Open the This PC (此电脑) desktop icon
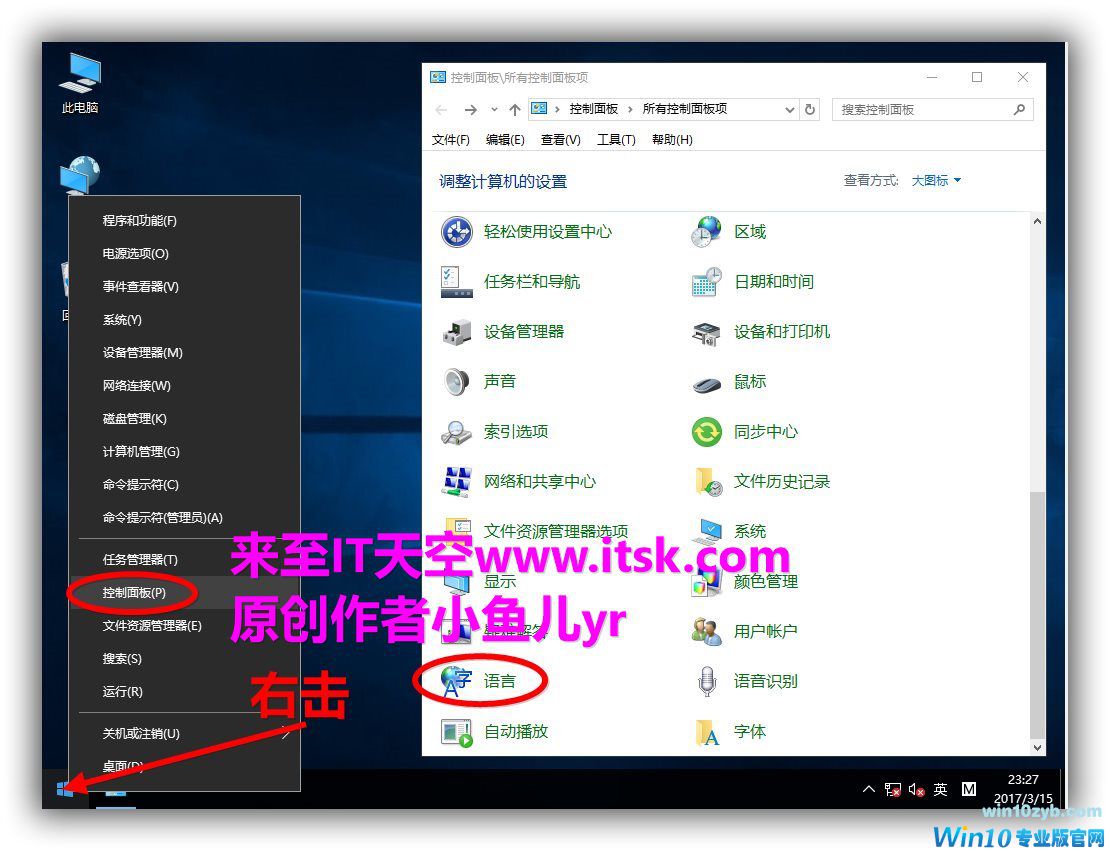 (x=80, y=84)
